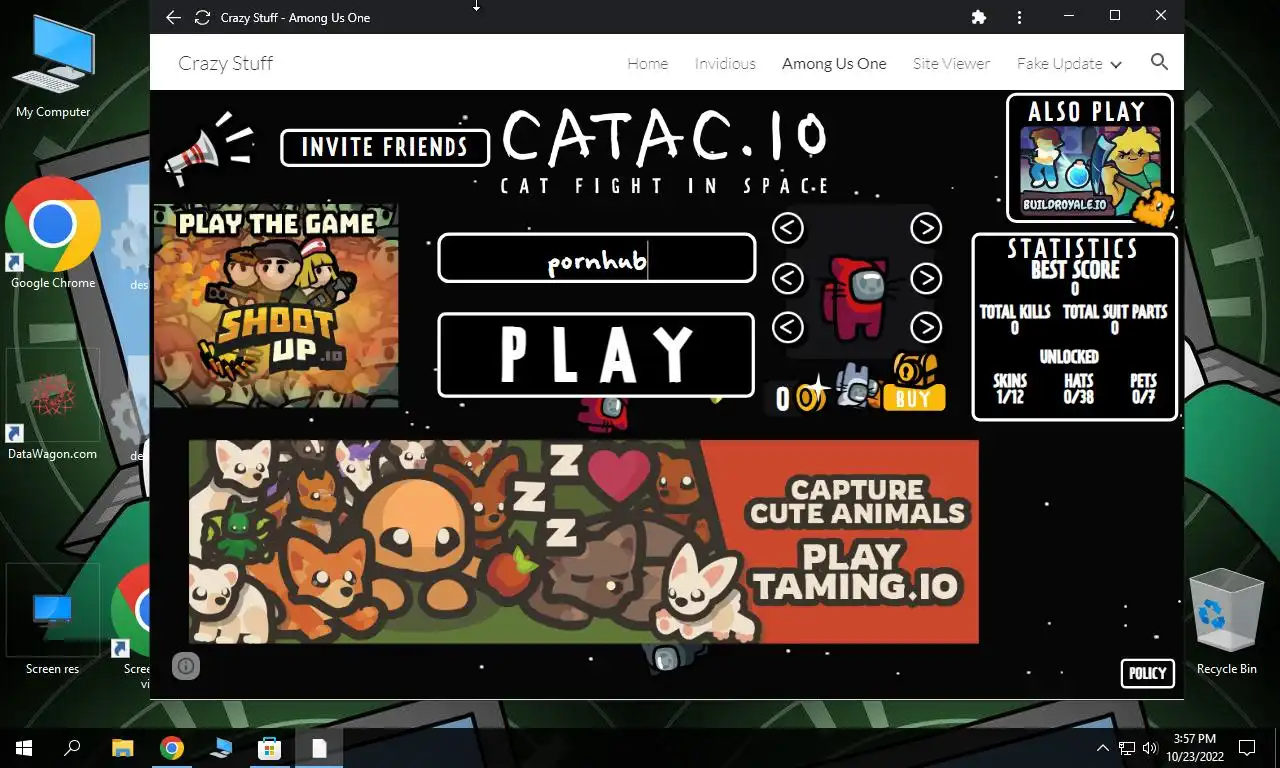Select the Among Us One nav item

pos(834,63)
